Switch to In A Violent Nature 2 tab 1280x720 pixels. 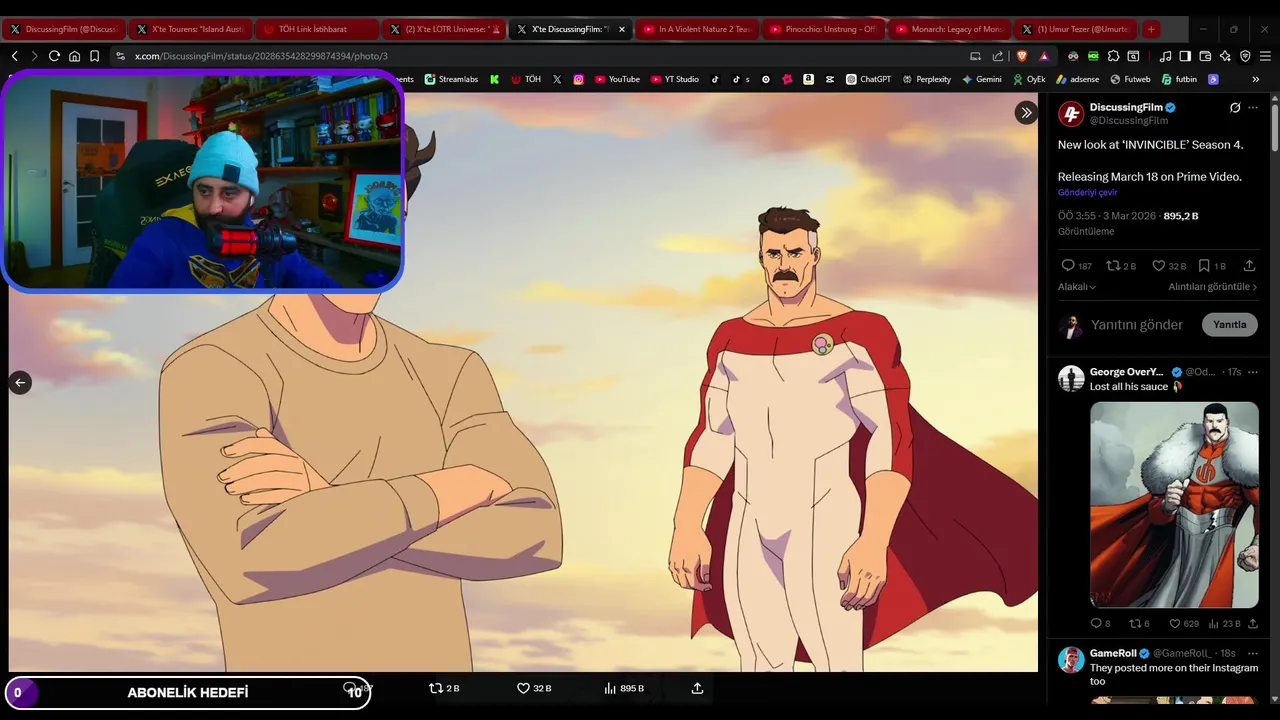697,29
